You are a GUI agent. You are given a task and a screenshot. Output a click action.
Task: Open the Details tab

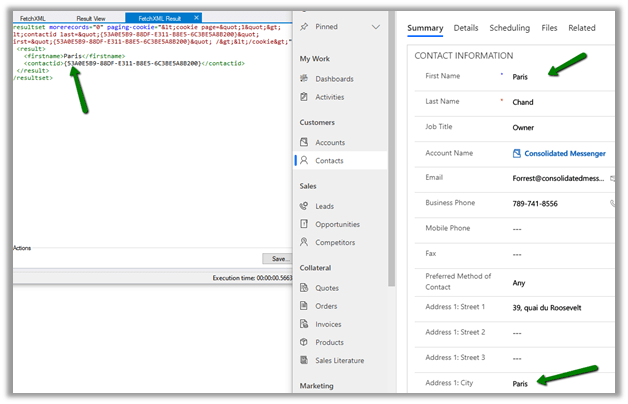pyautogui.click(x=466, y=28)
